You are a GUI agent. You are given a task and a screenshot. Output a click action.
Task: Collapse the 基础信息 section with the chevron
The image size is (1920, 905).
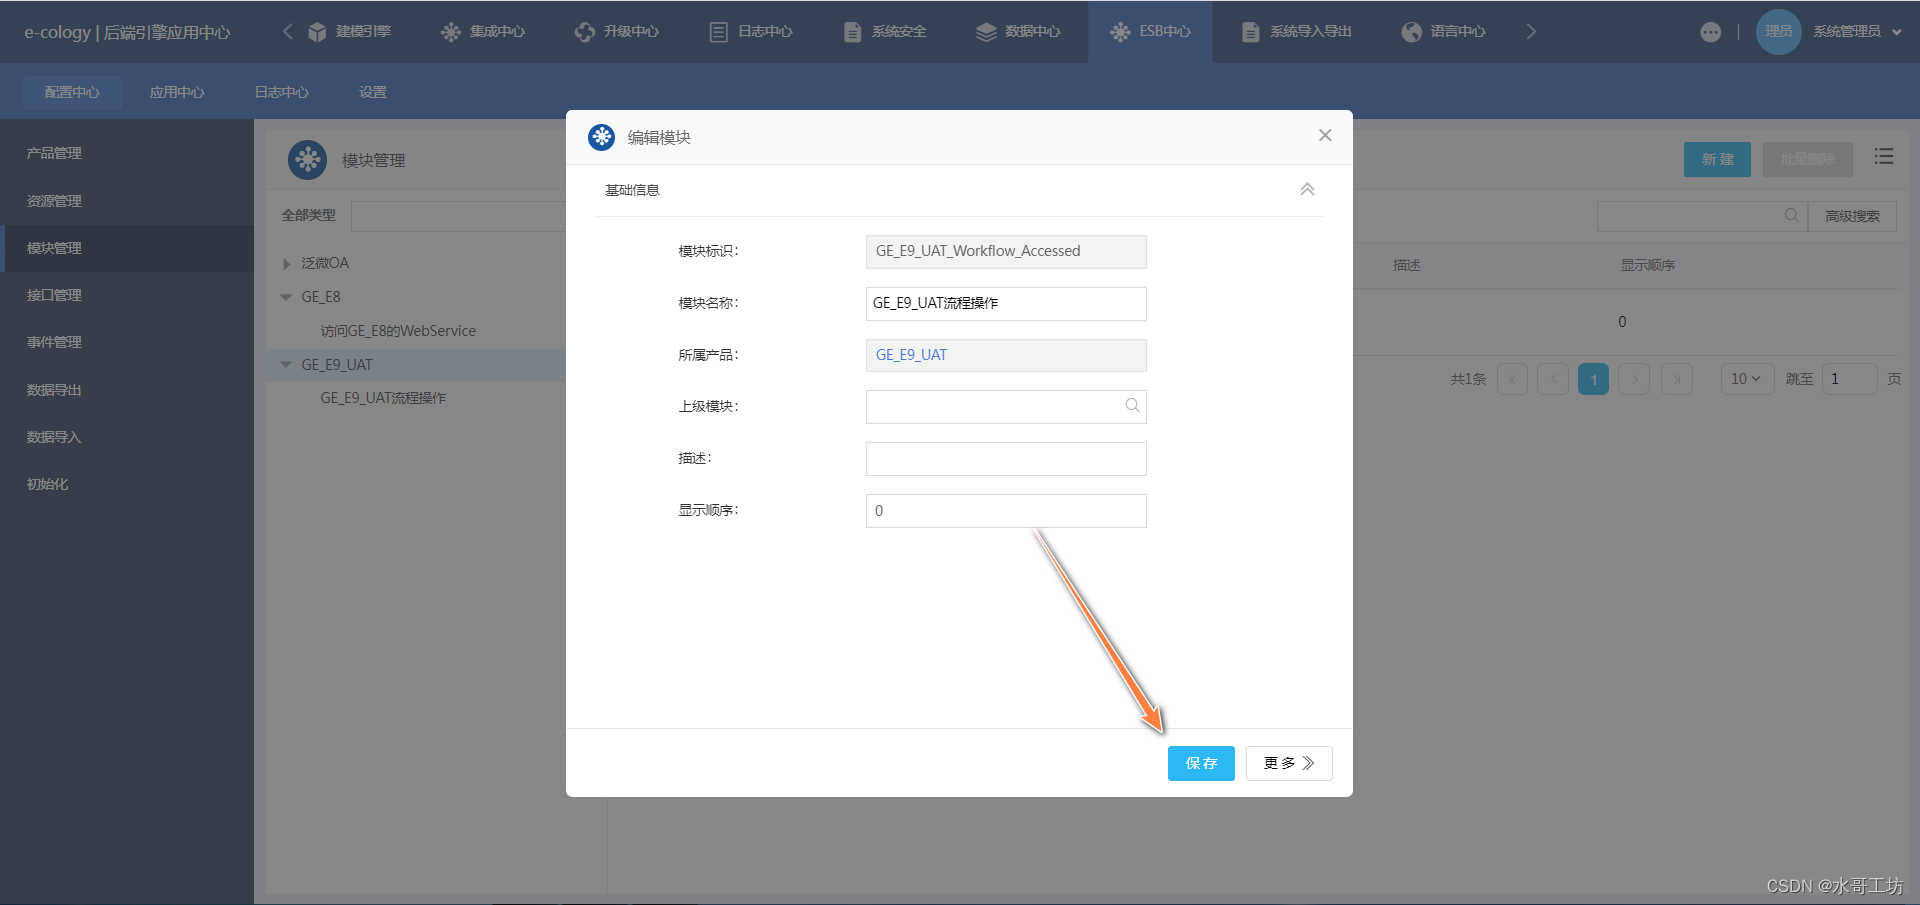(x=1307, y=189)
